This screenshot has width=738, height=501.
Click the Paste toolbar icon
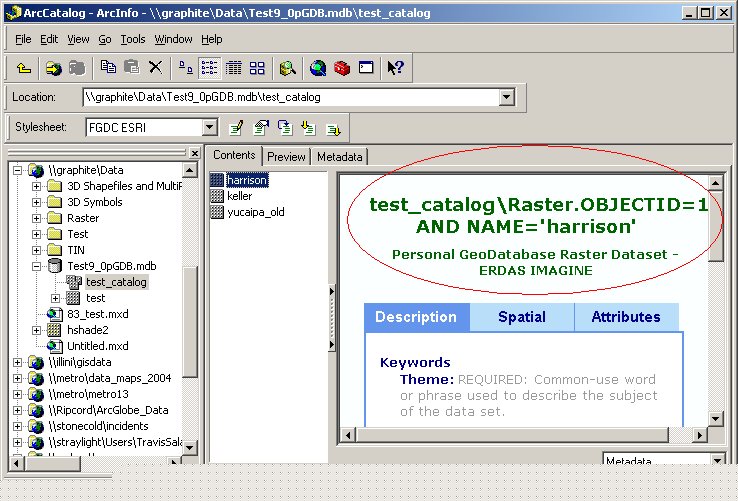point(131,67)
